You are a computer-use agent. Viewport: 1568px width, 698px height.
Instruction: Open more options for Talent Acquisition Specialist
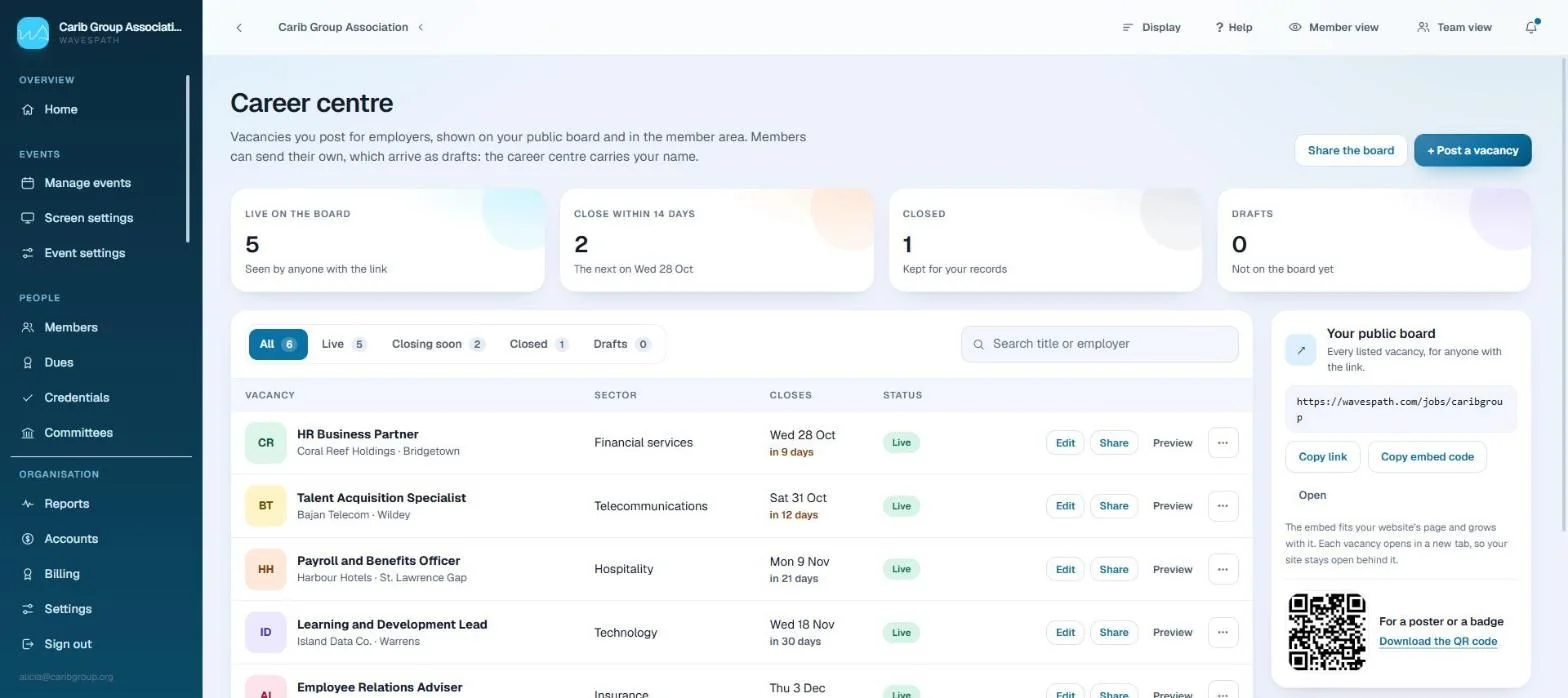(1223, 506)
